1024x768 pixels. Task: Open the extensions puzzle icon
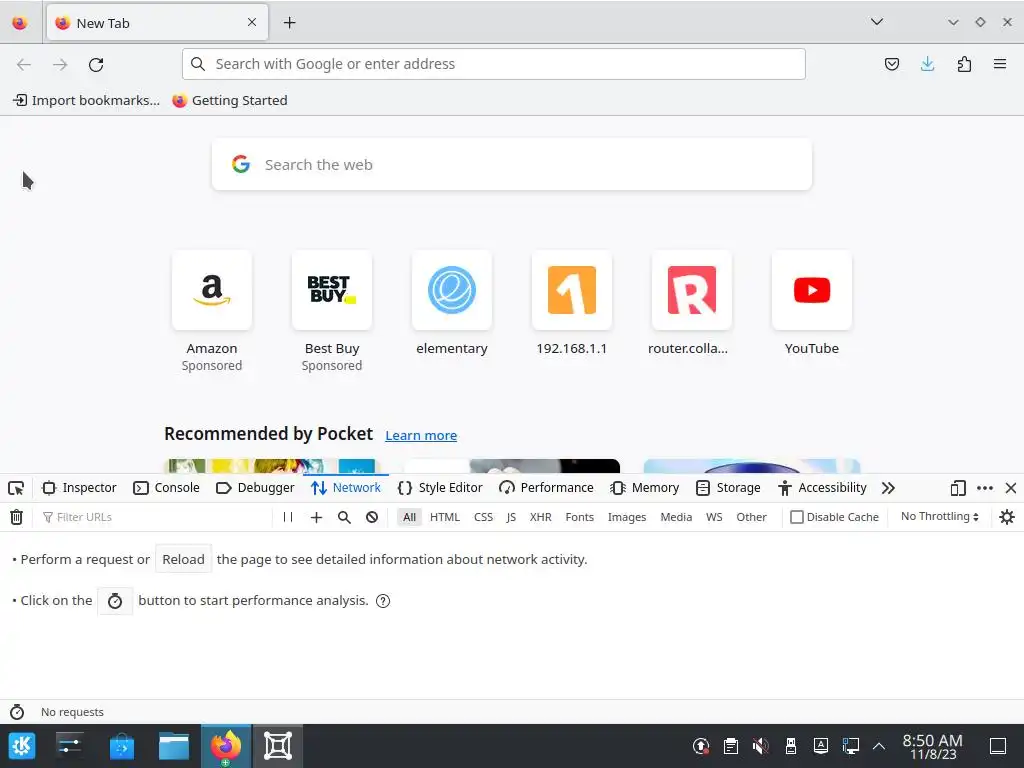click(x=964, y=64)
